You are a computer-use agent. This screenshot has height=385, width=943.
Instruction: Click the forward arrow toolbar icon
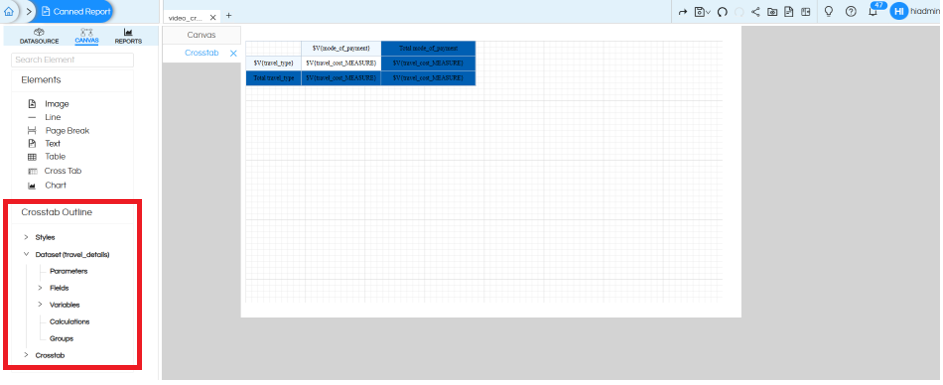(x=683, y=11)
